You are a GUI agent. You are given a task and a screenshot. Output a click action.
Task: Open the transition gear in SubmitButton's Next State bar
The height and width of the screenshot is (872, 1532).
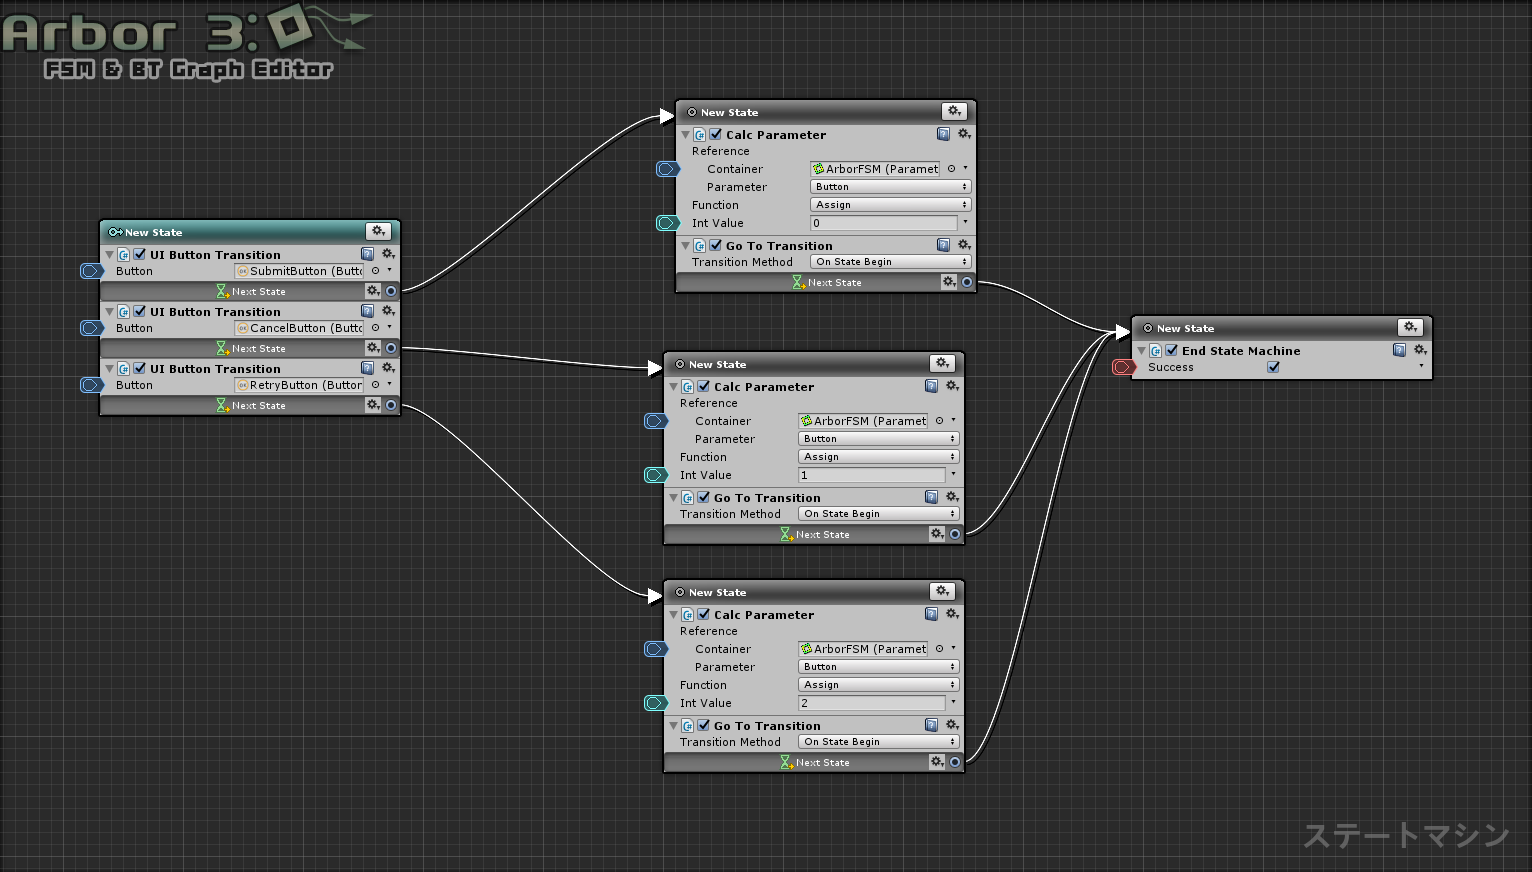(x=372, y=291)
